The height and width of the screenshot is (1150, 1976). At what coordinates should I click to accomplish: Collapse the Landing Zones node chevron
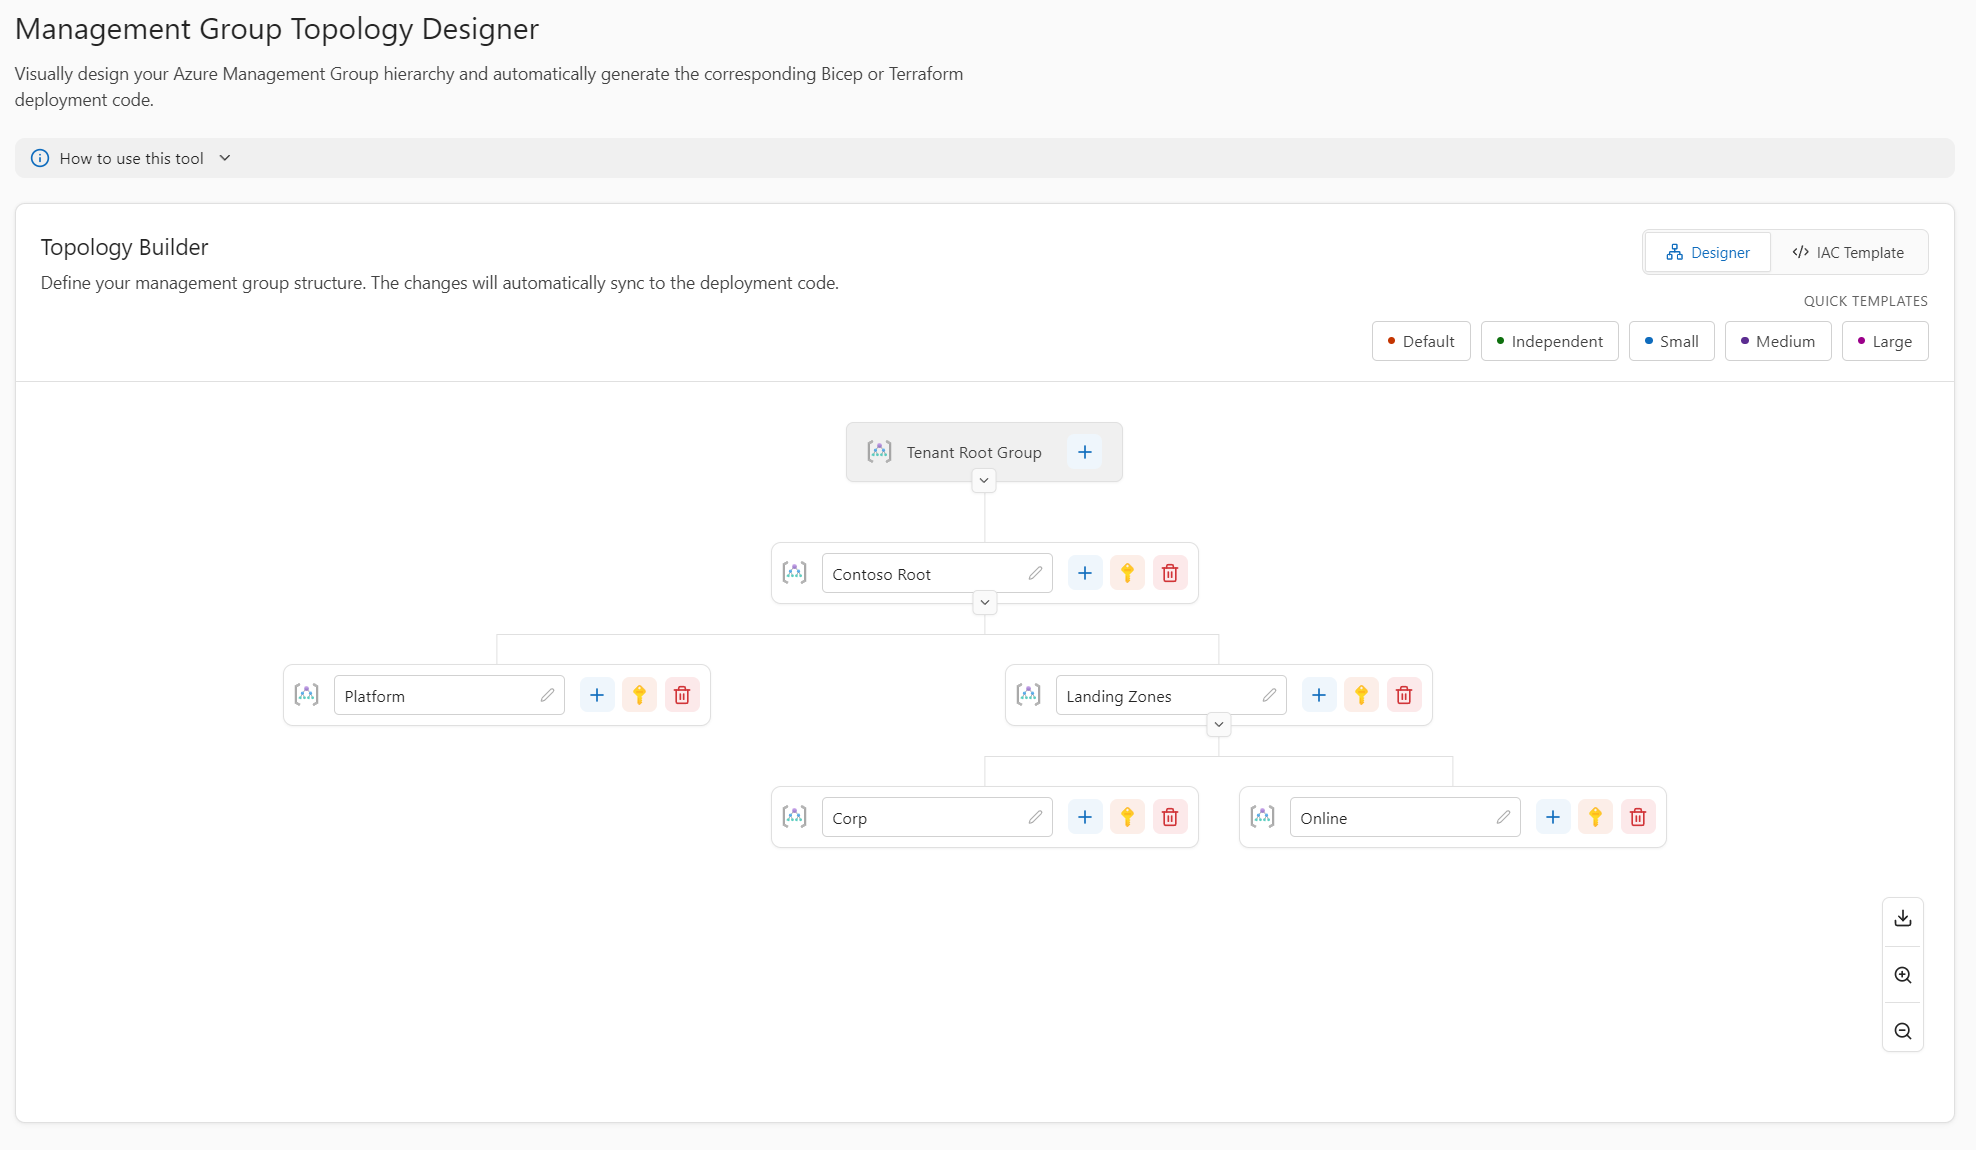click(1218, 725)
